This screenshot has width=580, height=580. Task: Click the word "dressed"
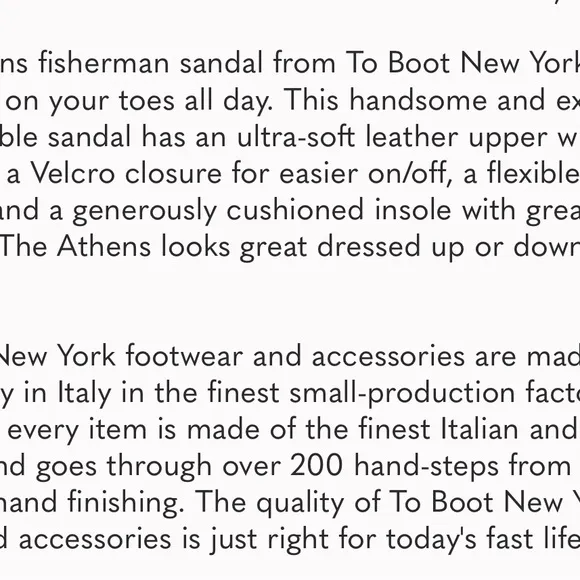[369, 246]
